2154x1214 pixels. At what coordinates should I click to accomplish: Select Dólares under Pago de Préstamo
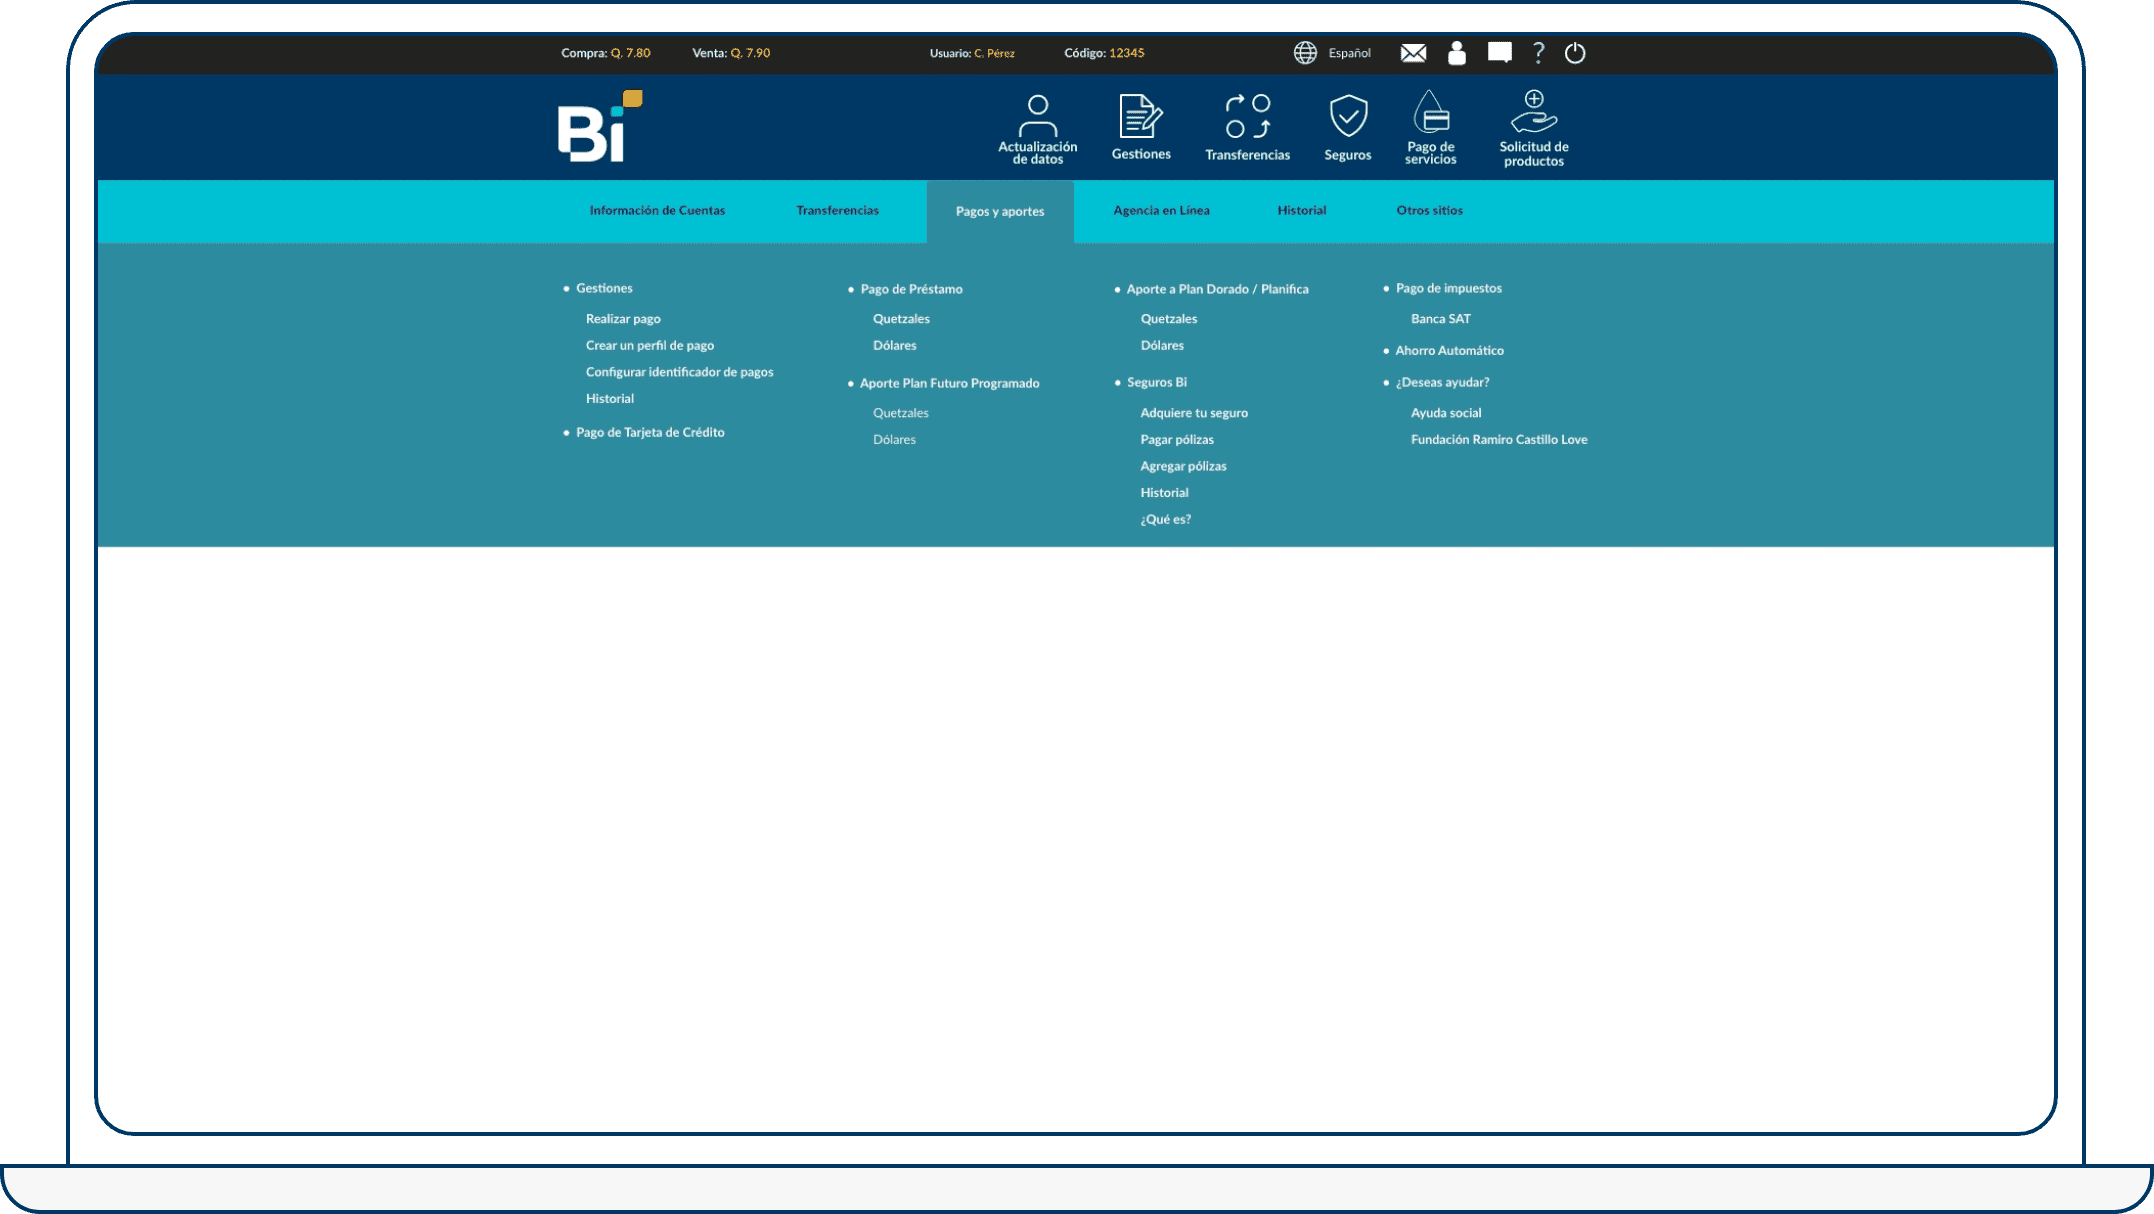894,345
